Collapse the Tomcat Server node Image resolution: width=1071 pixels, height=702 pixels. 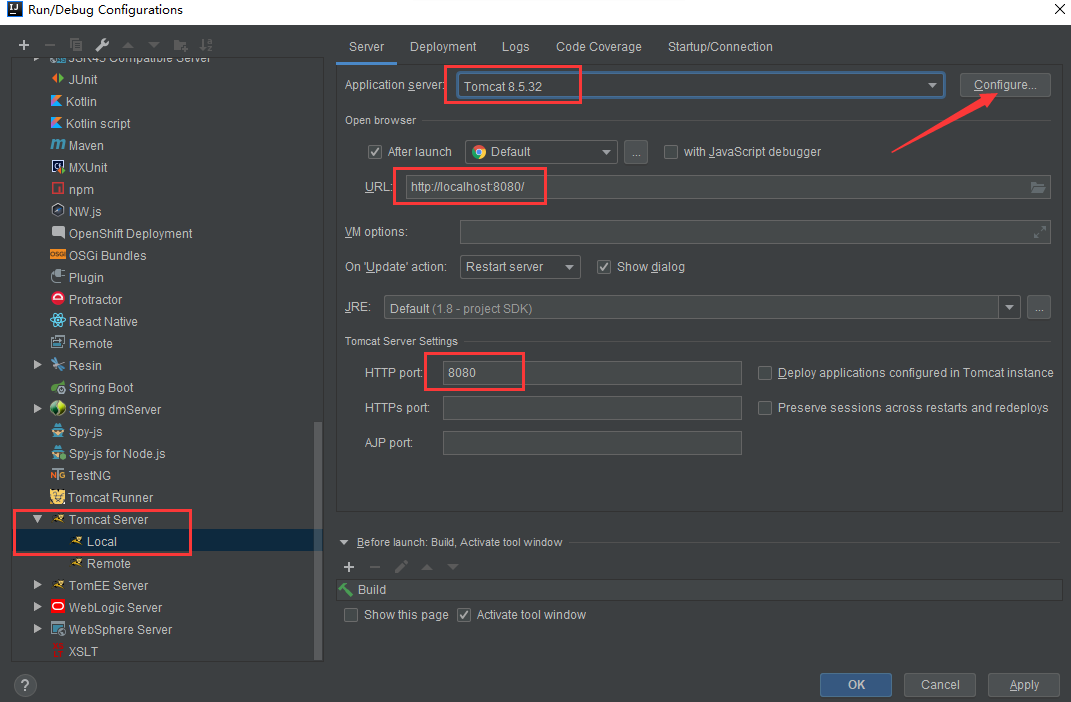(x=38, y=519)
